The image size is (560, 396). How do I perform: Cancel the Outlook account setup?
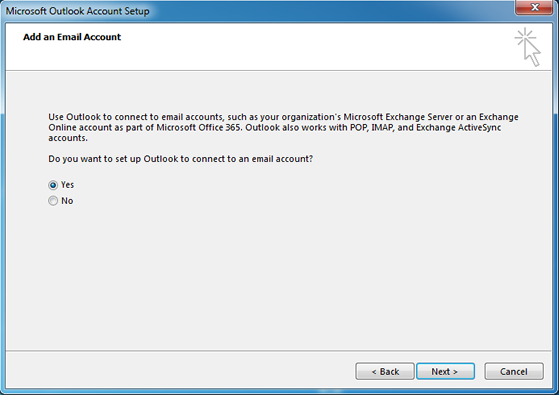pos(514,371)
